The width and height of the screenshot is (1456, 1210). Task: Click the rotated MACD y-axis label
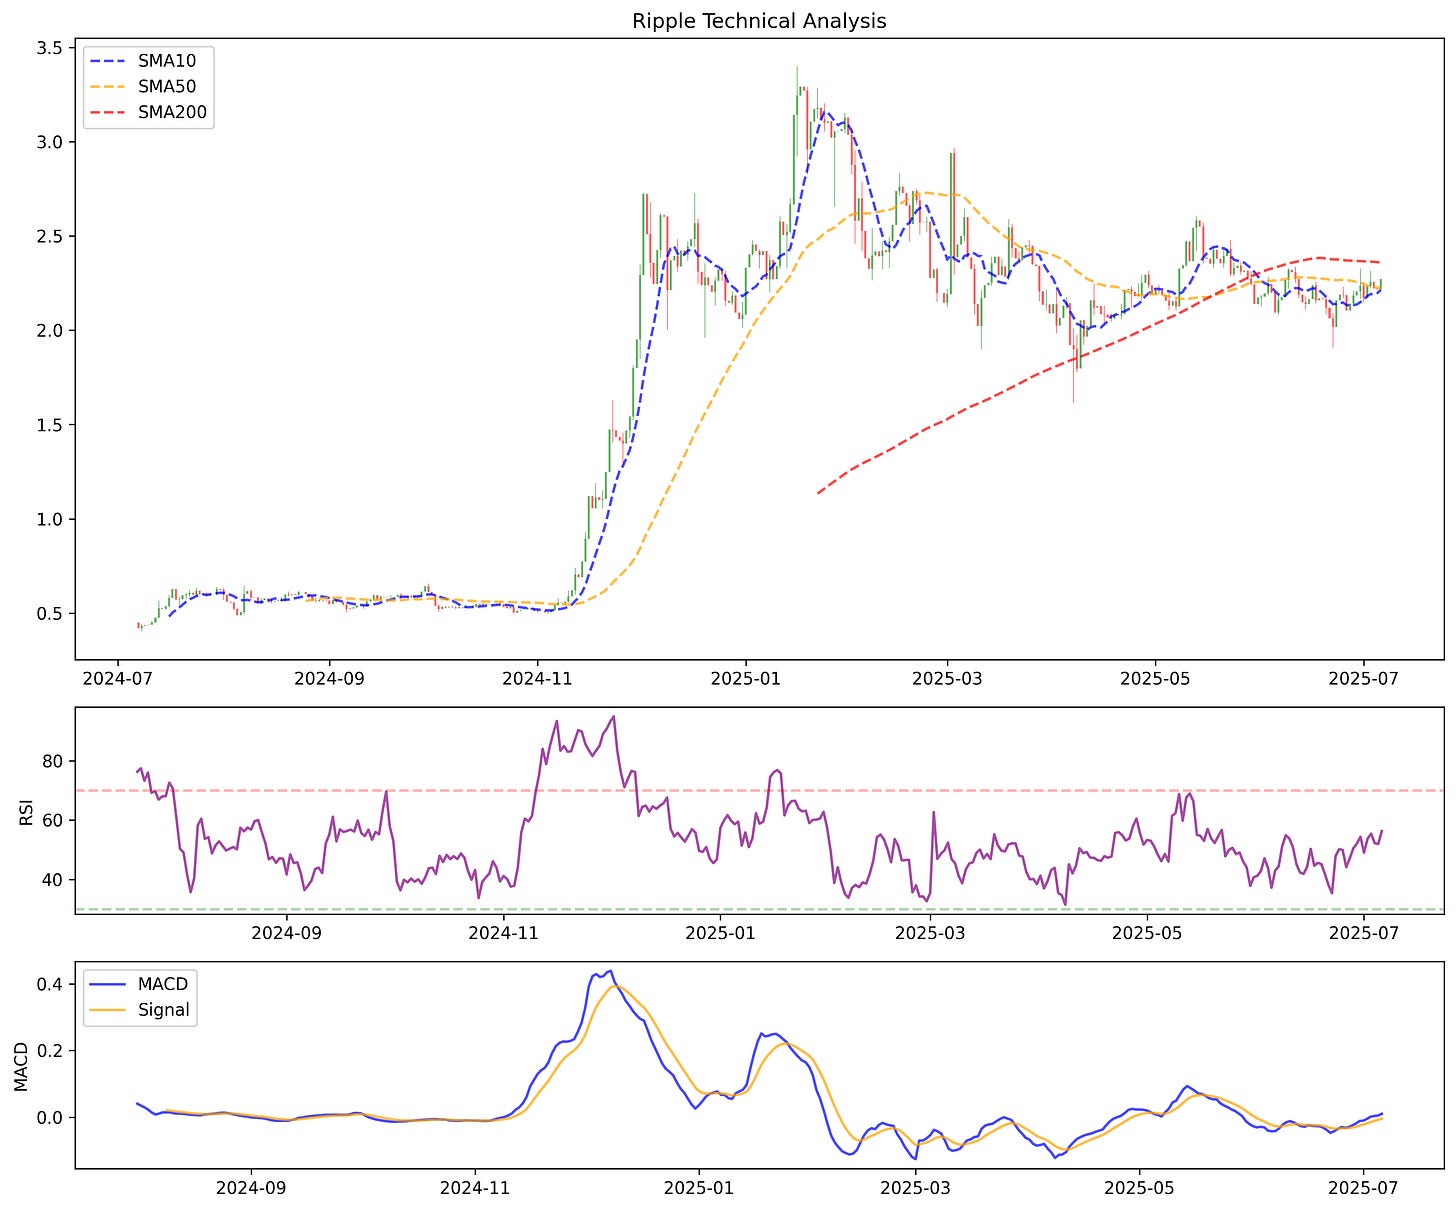[x=22, y=1065]
